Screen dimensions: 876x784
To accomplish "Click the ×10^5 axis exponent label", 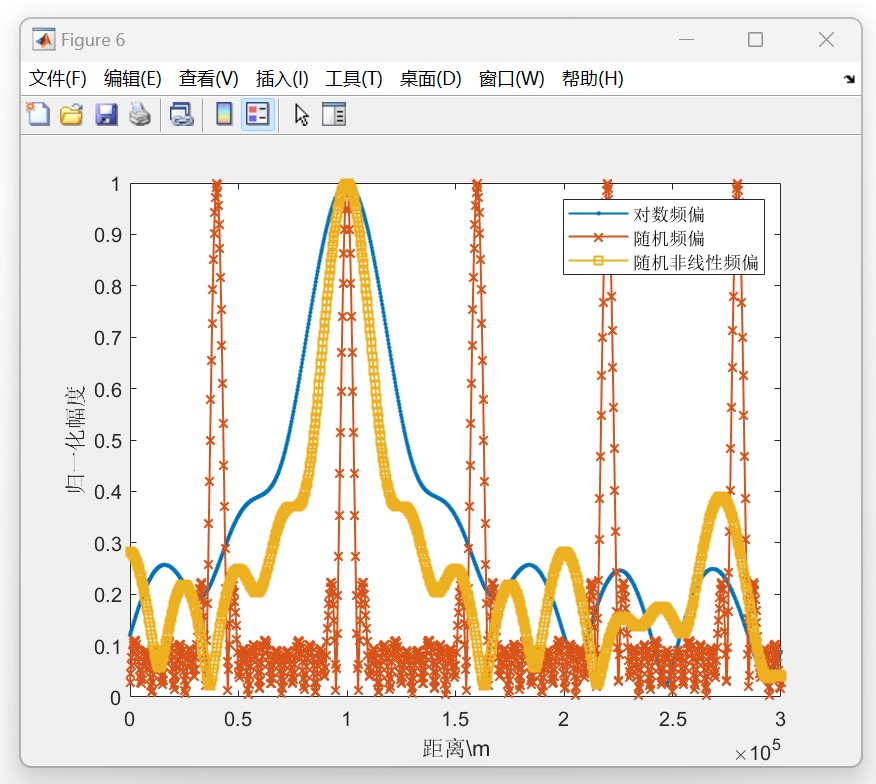I will pos(757,750).
